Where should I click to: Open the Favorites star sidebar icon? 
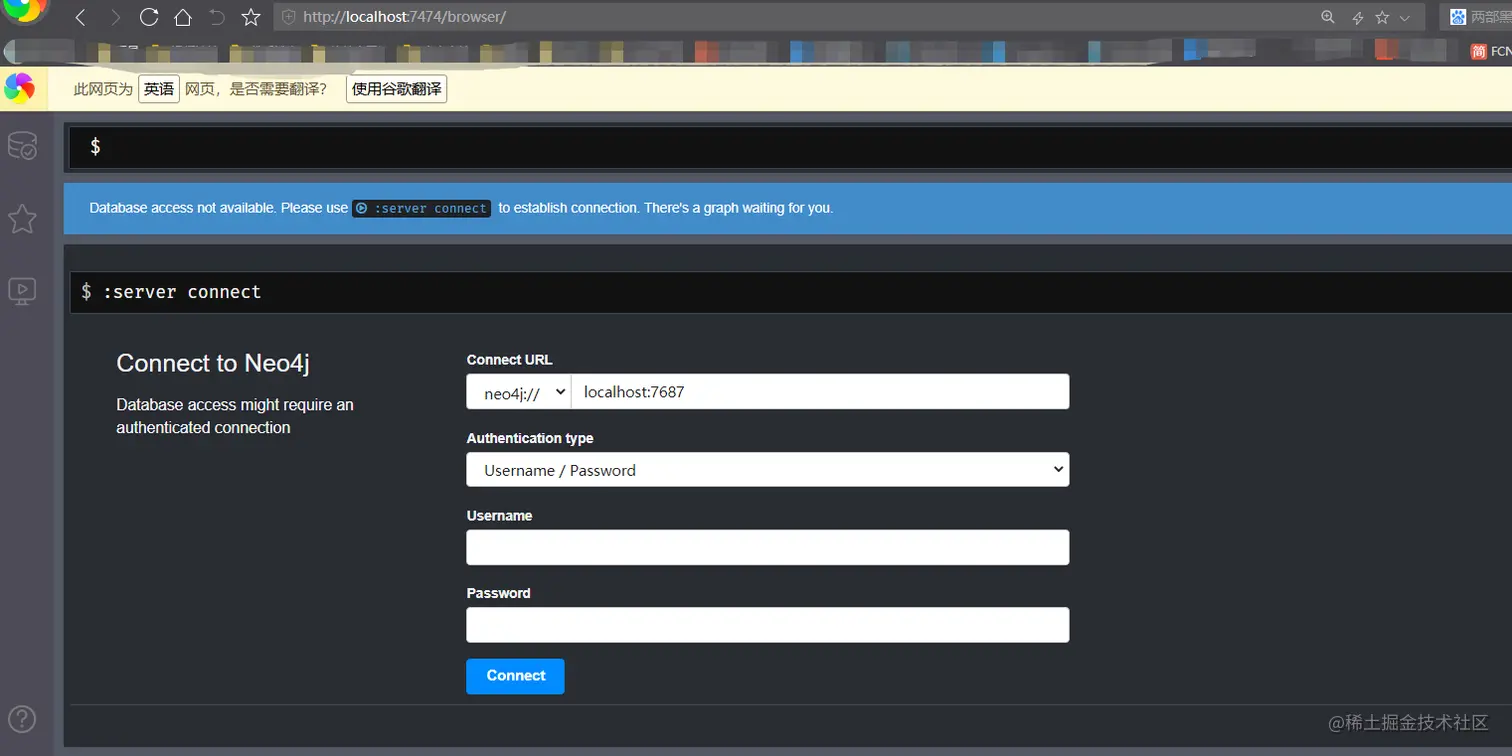(22, 219)
